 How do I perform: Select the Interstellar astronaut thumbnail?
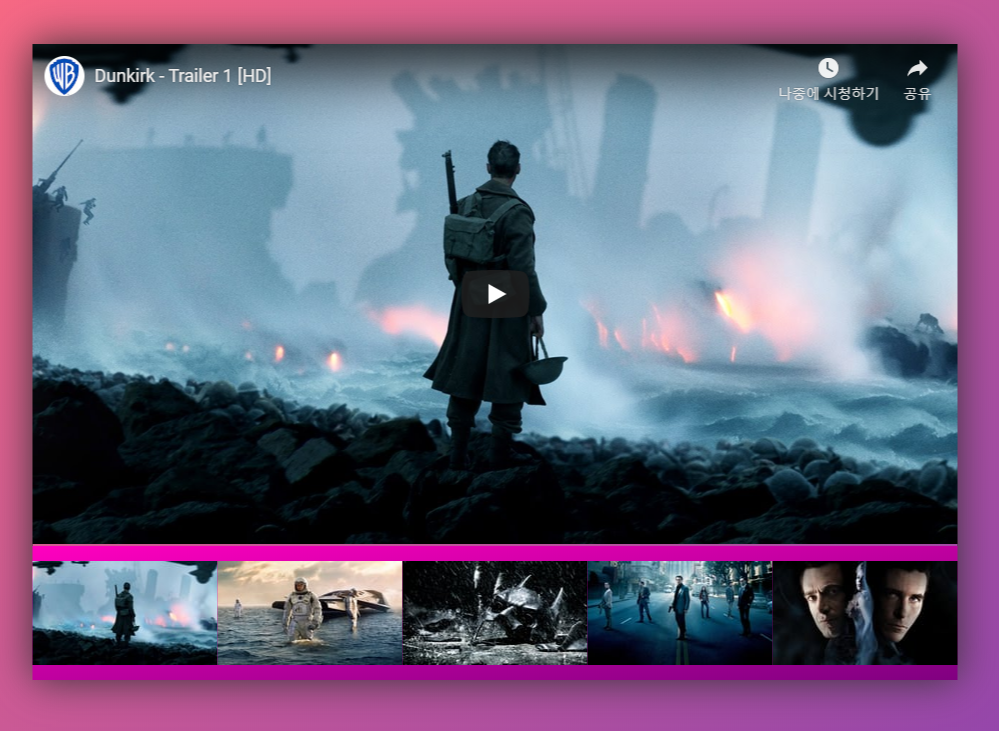(310, 613)
